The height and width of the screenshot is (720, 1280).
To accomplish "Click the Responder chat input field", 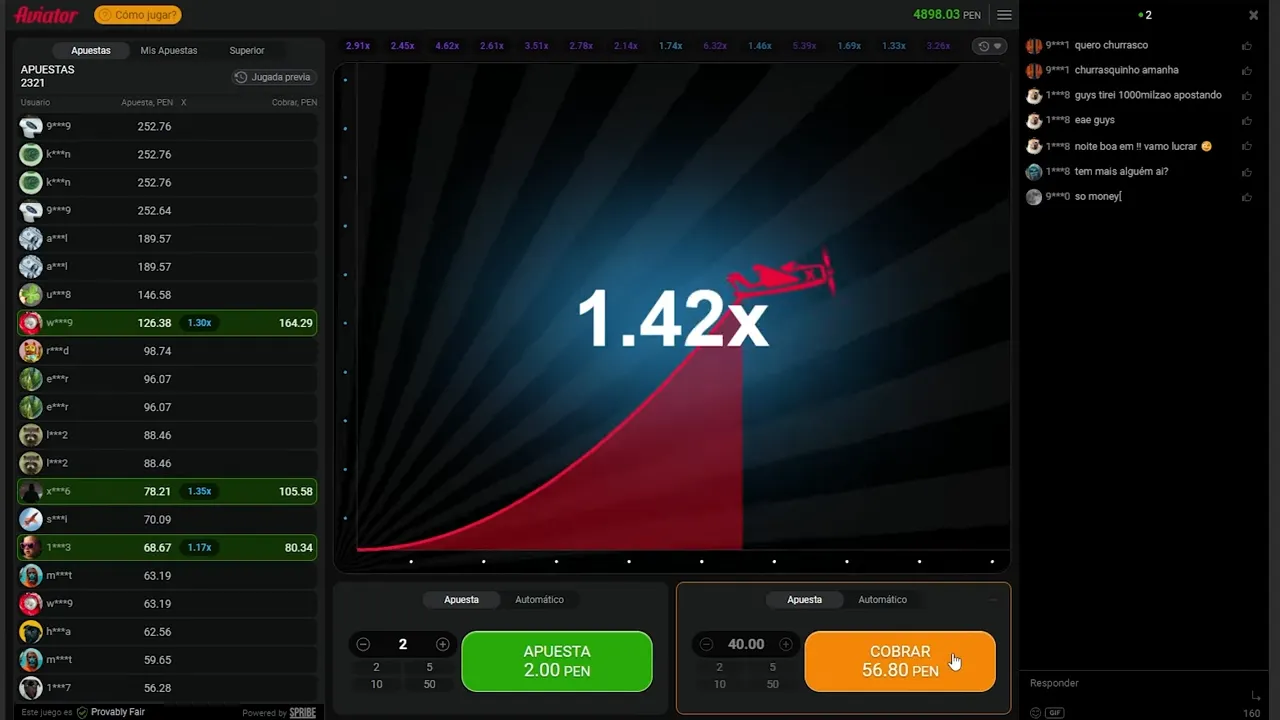I will pos(1130,683).
